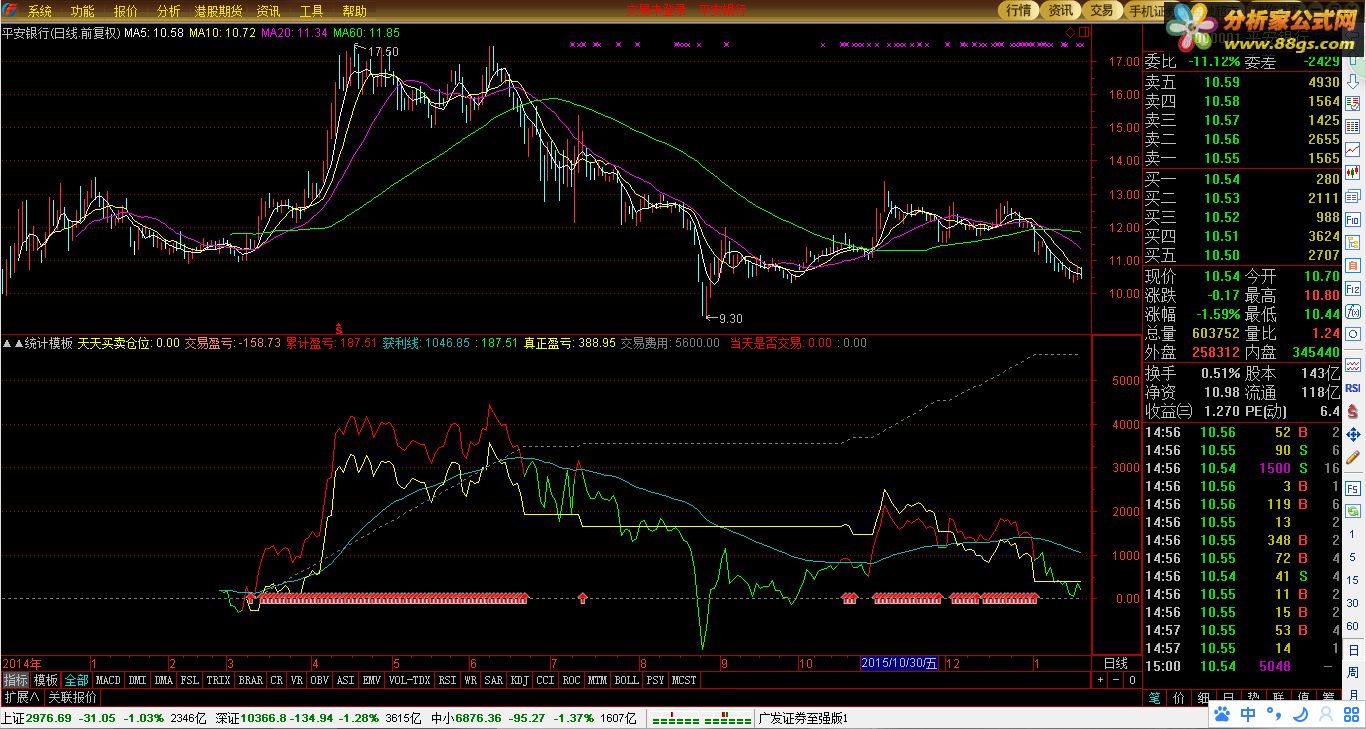Image resolution: width=1366 pixels, height=729 pixels.
Task: Open the 关联报价 tab
Action: (72, 697)
